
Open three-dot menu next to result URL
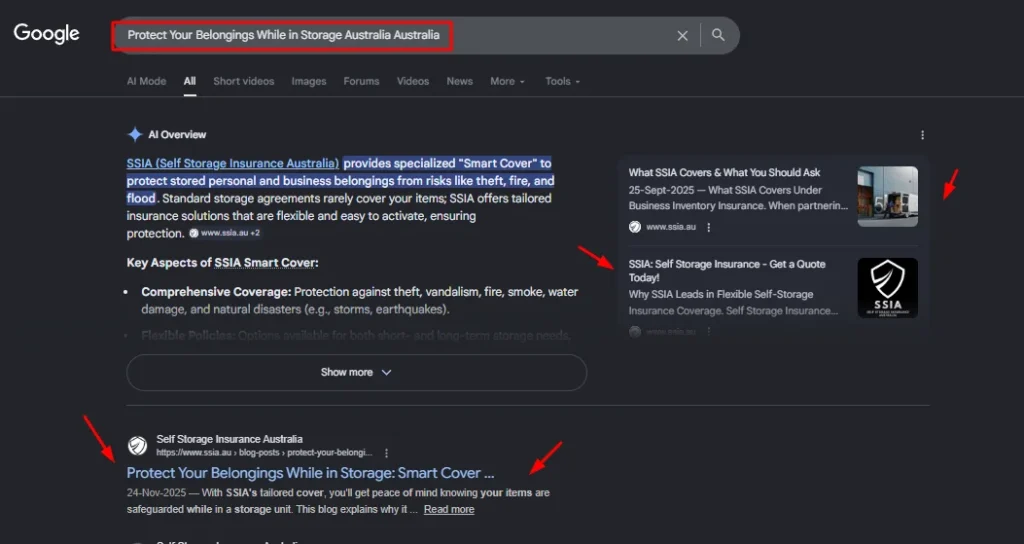[387, 453]
